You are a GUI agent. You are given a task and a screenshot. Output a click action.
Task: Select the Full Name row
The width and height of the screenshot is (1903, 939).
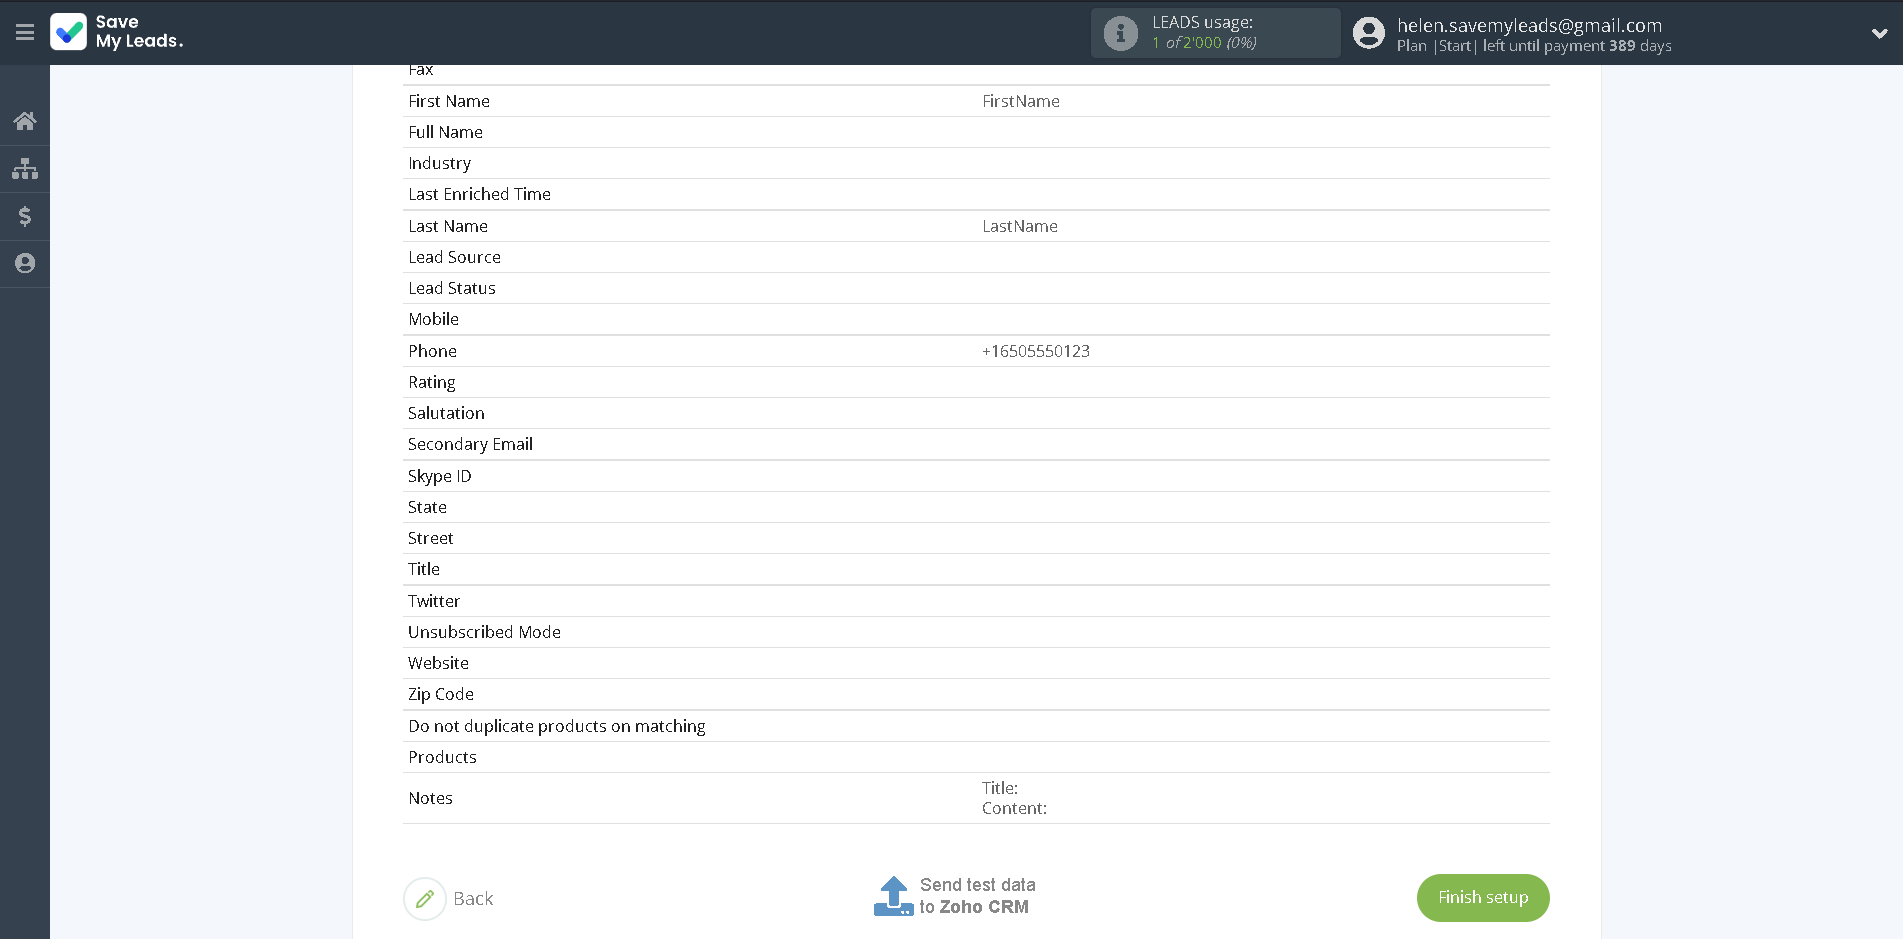pos(976,132)
